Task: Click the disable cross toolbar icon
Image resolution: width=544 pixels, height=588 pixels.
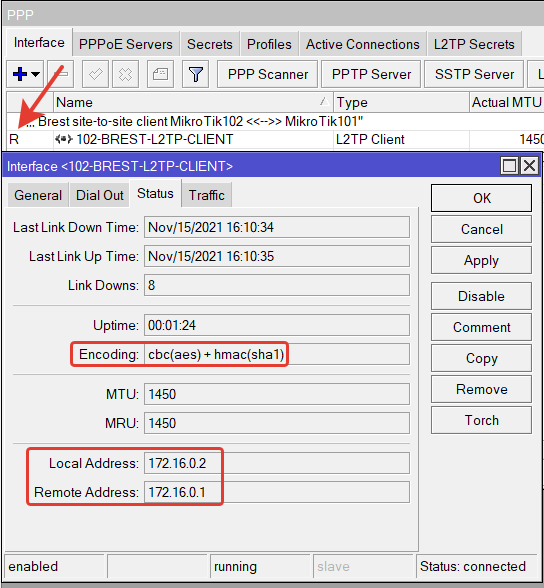Action: click(125, 74)
